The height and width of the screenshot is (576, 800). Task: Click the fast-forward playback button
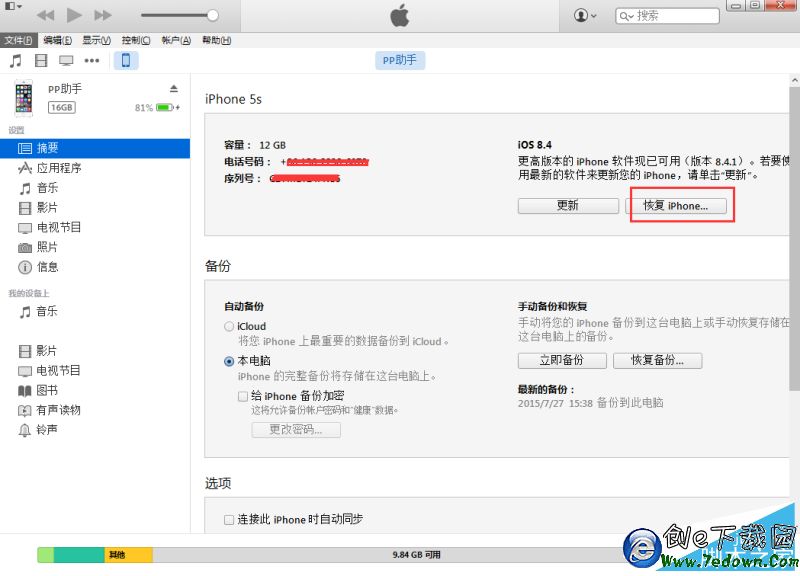click(x=103, y=15)
